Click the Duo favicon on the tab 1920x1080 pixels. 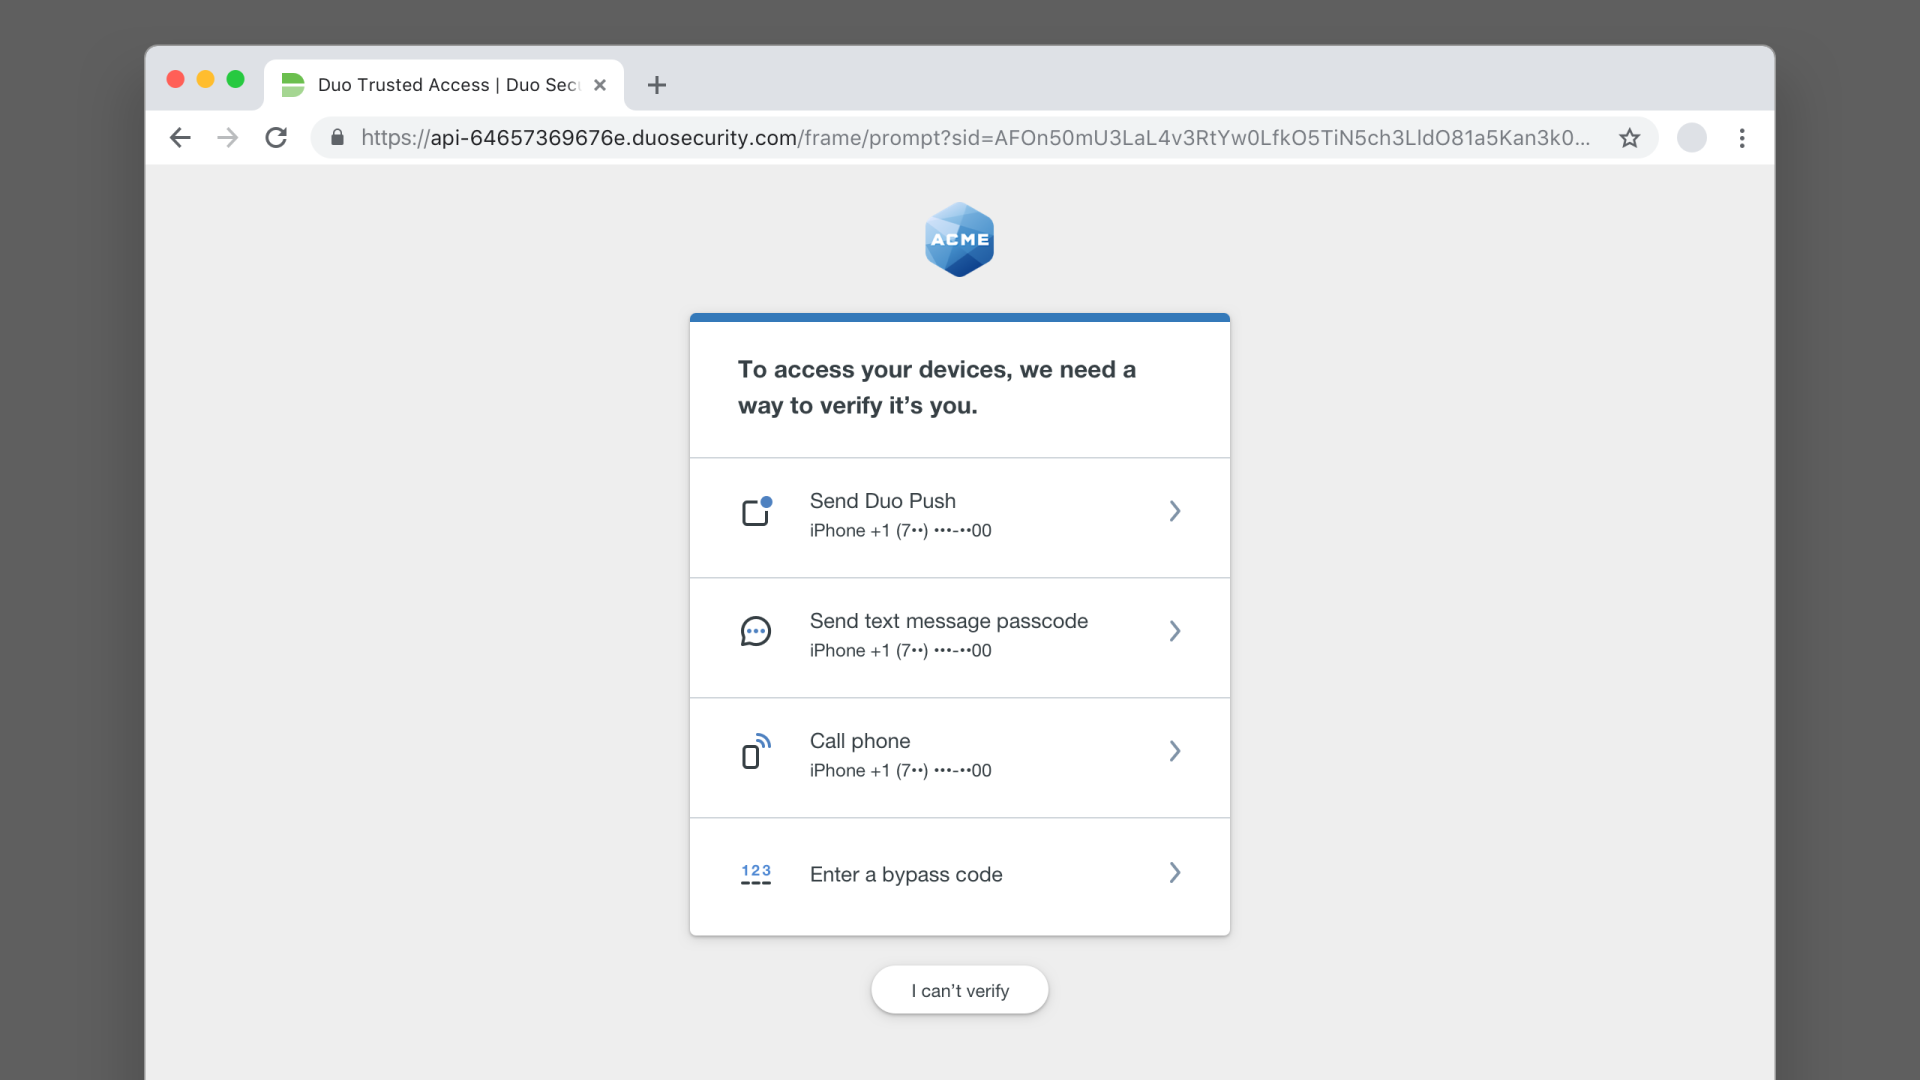tap(293, 85)
